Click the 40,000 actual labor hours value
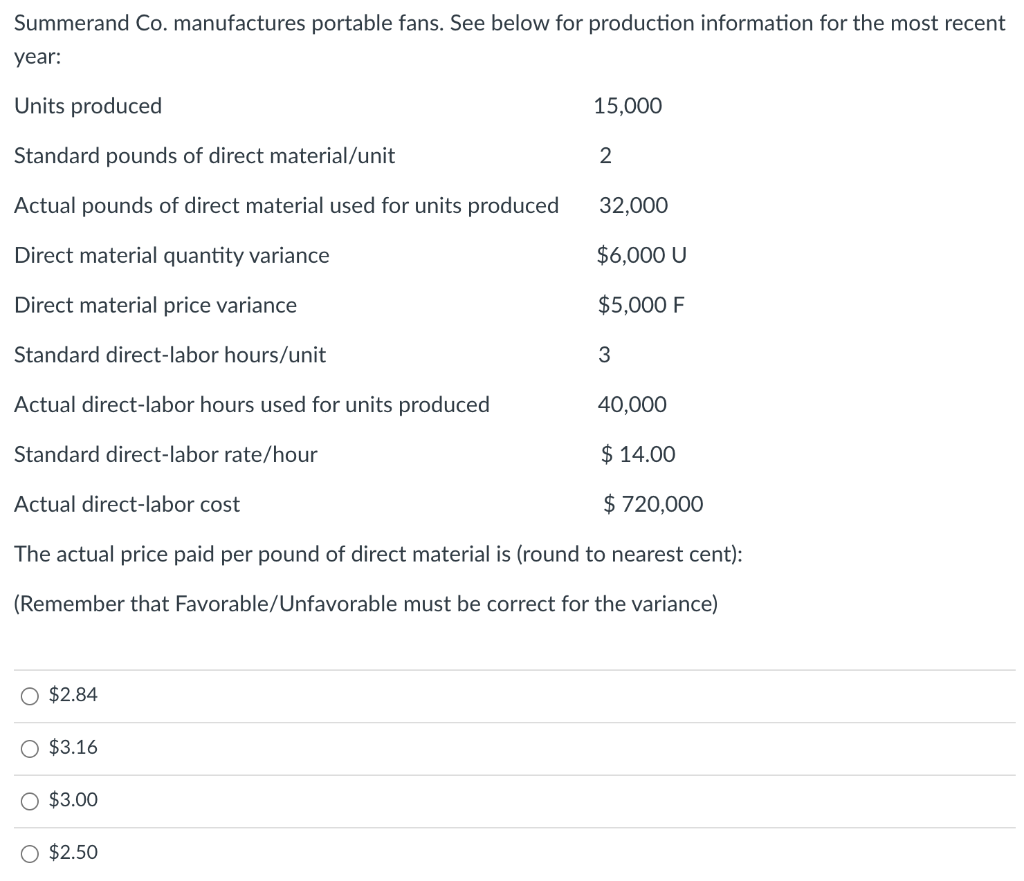Viewport: 1024px width, 881px height. click(x=632, y=405)
